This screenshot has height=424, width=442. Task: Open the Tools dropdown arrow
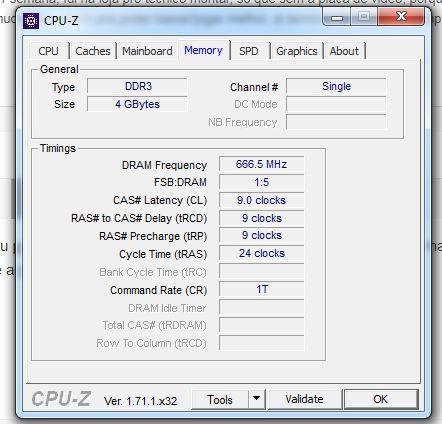(x=256, y=399)
